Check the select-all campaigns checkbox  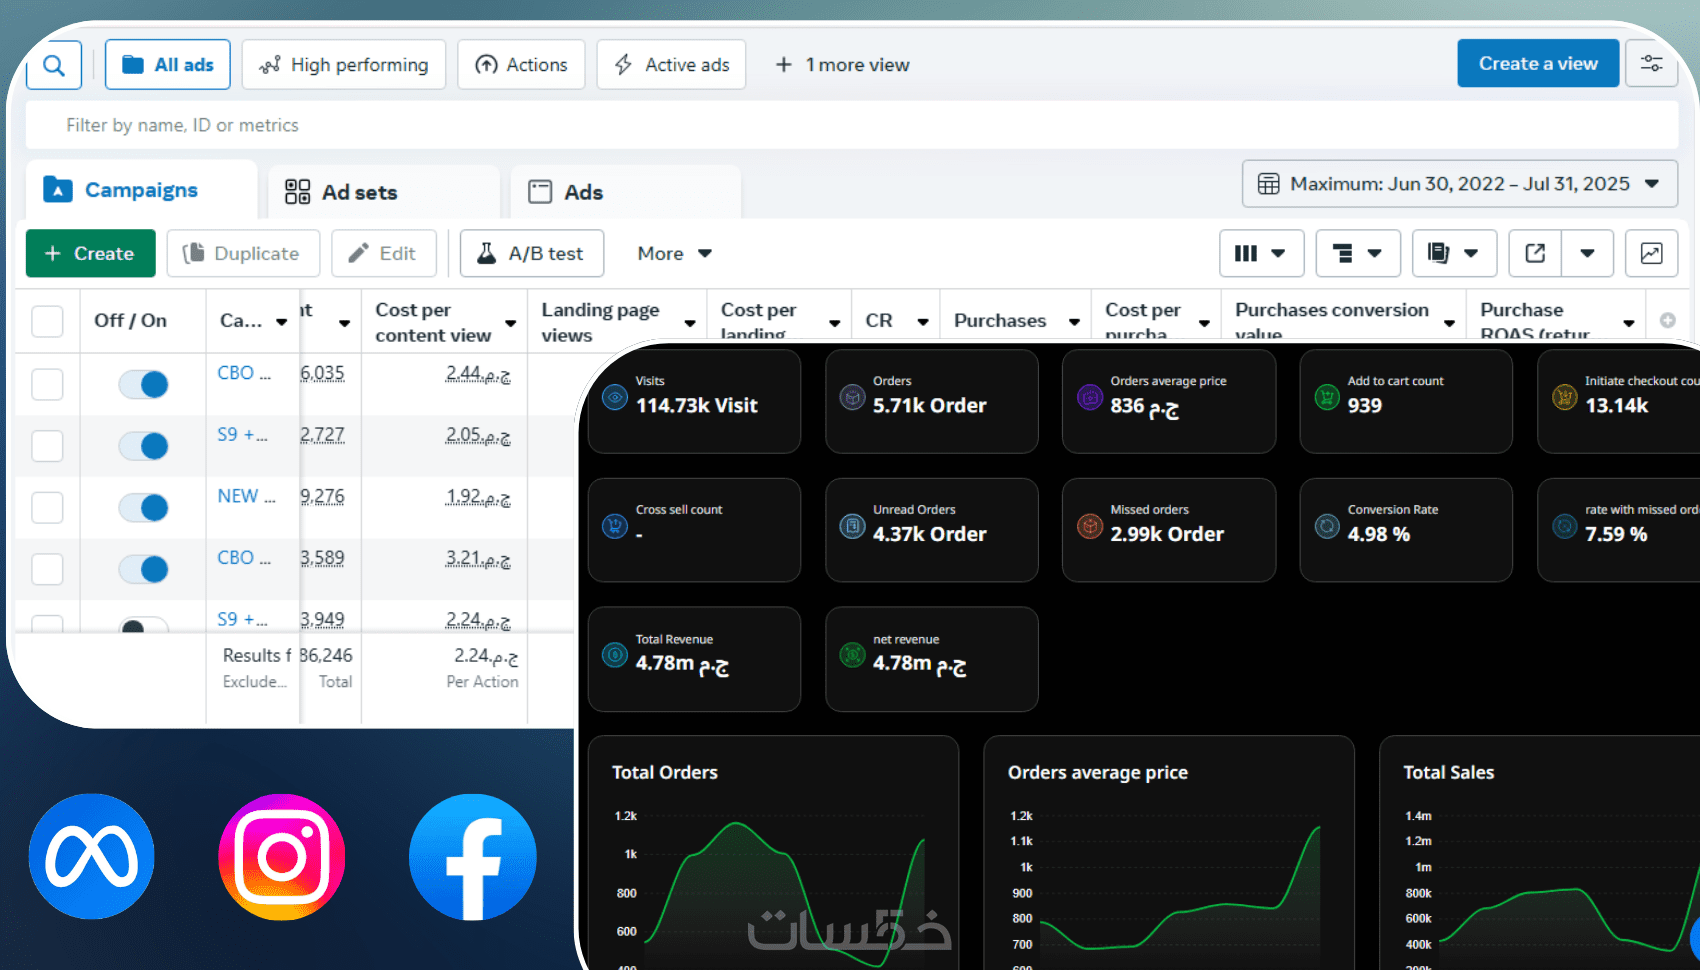[x=47, y=321]
